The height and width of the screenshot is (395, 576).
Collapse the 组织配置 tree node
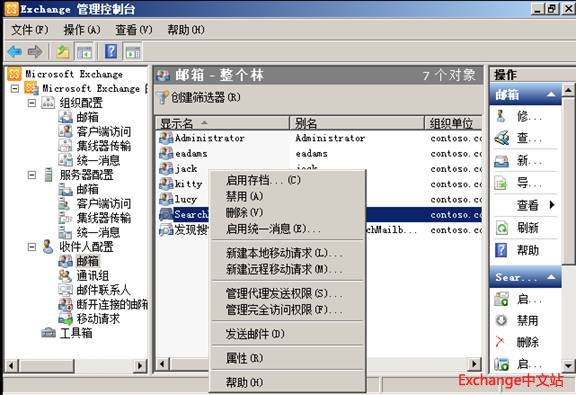(32, 103)
